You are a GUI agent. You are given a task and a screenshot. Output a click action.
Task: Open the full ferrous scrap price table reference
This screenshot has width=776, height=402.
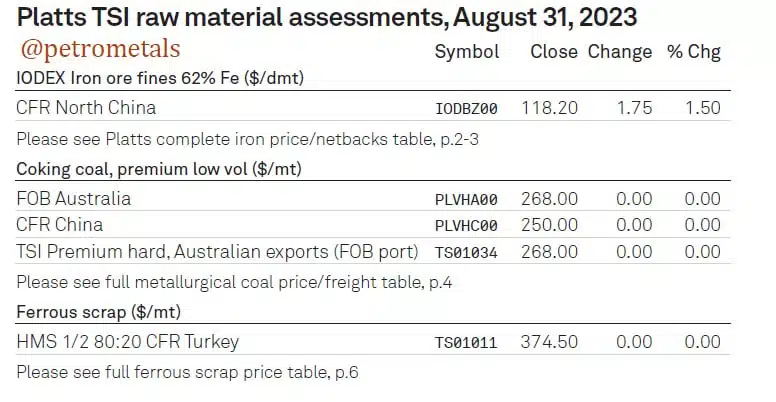(x=188, y=372)
